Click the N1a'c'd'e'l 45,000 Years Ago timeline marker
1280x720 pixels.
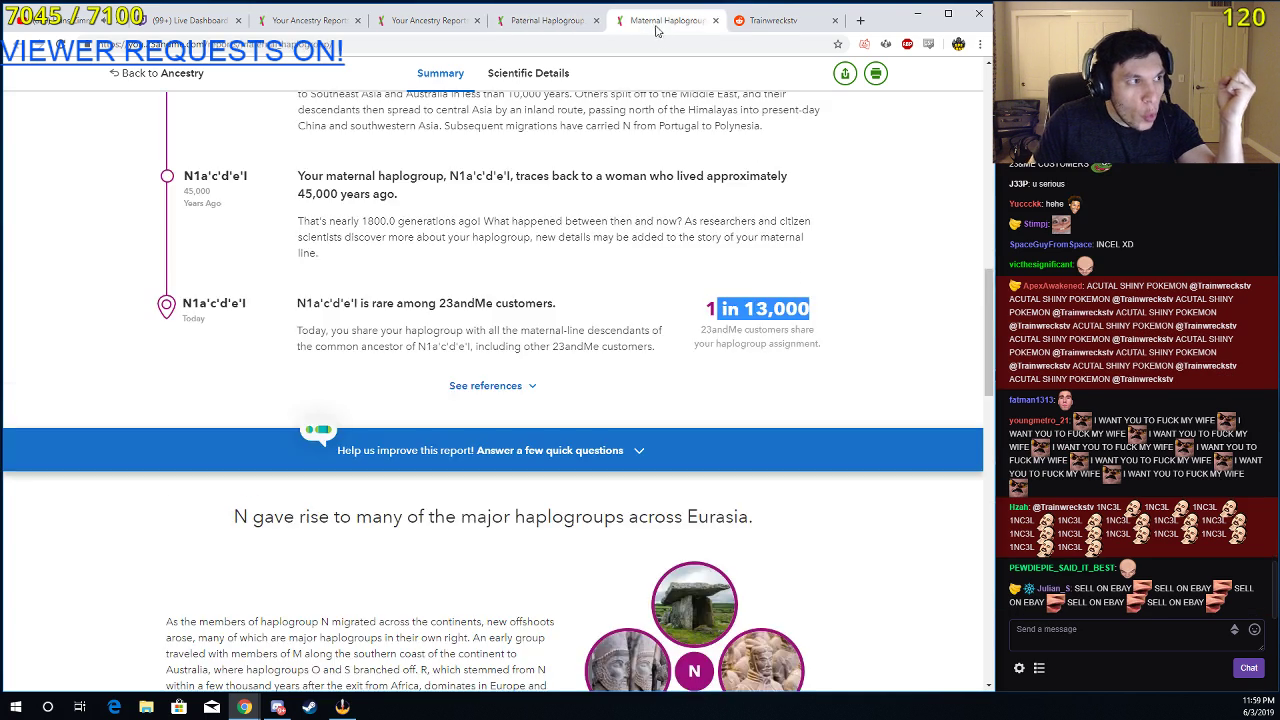click(x=167, y=176)
